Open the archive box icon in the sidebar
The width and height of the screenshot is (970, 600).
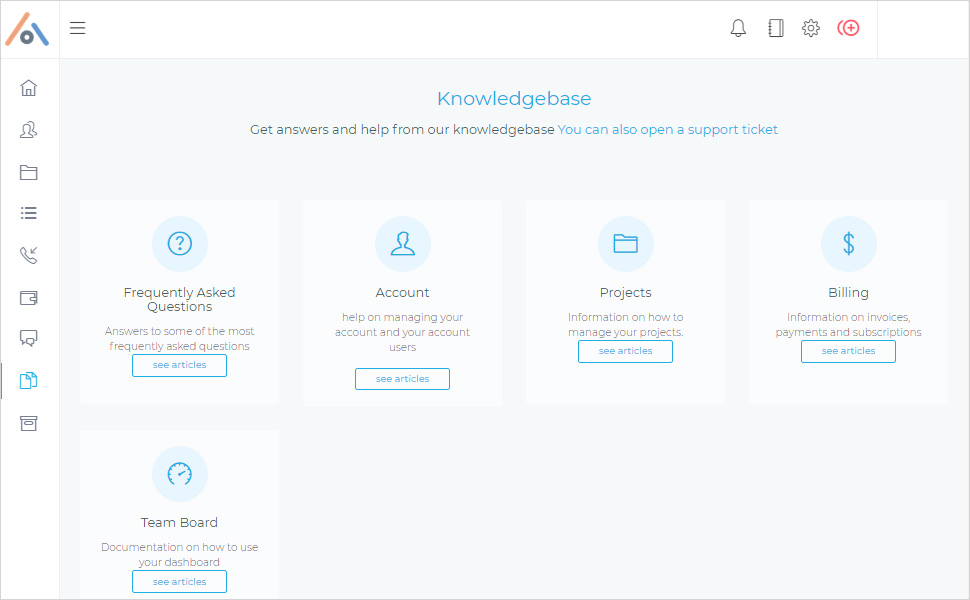(x=29, y=423)
